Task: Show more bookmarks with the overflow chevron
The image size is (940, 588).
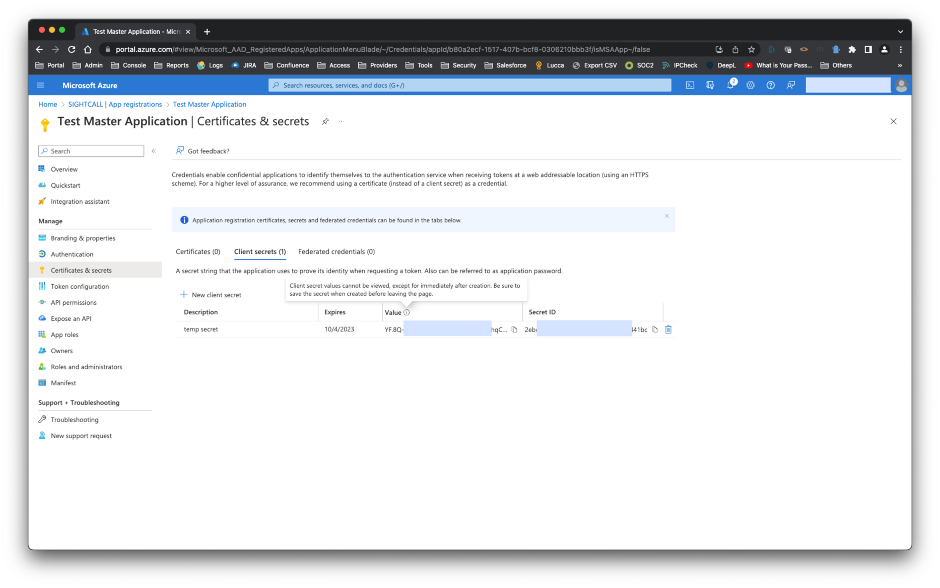Action: click(899, 65)
